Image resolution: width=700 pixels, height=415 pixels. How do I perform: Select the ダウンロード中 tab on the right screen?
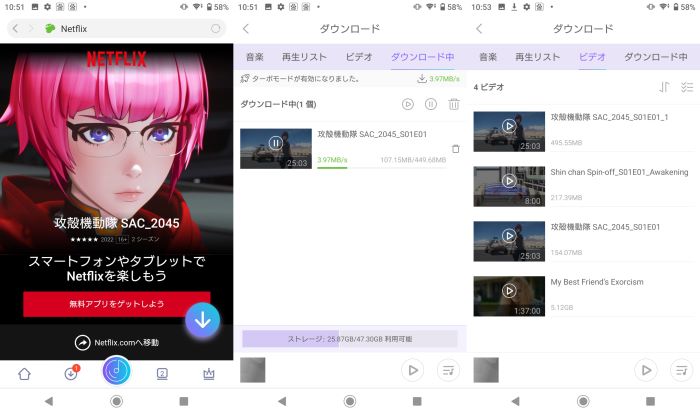(x=655, y=57)
